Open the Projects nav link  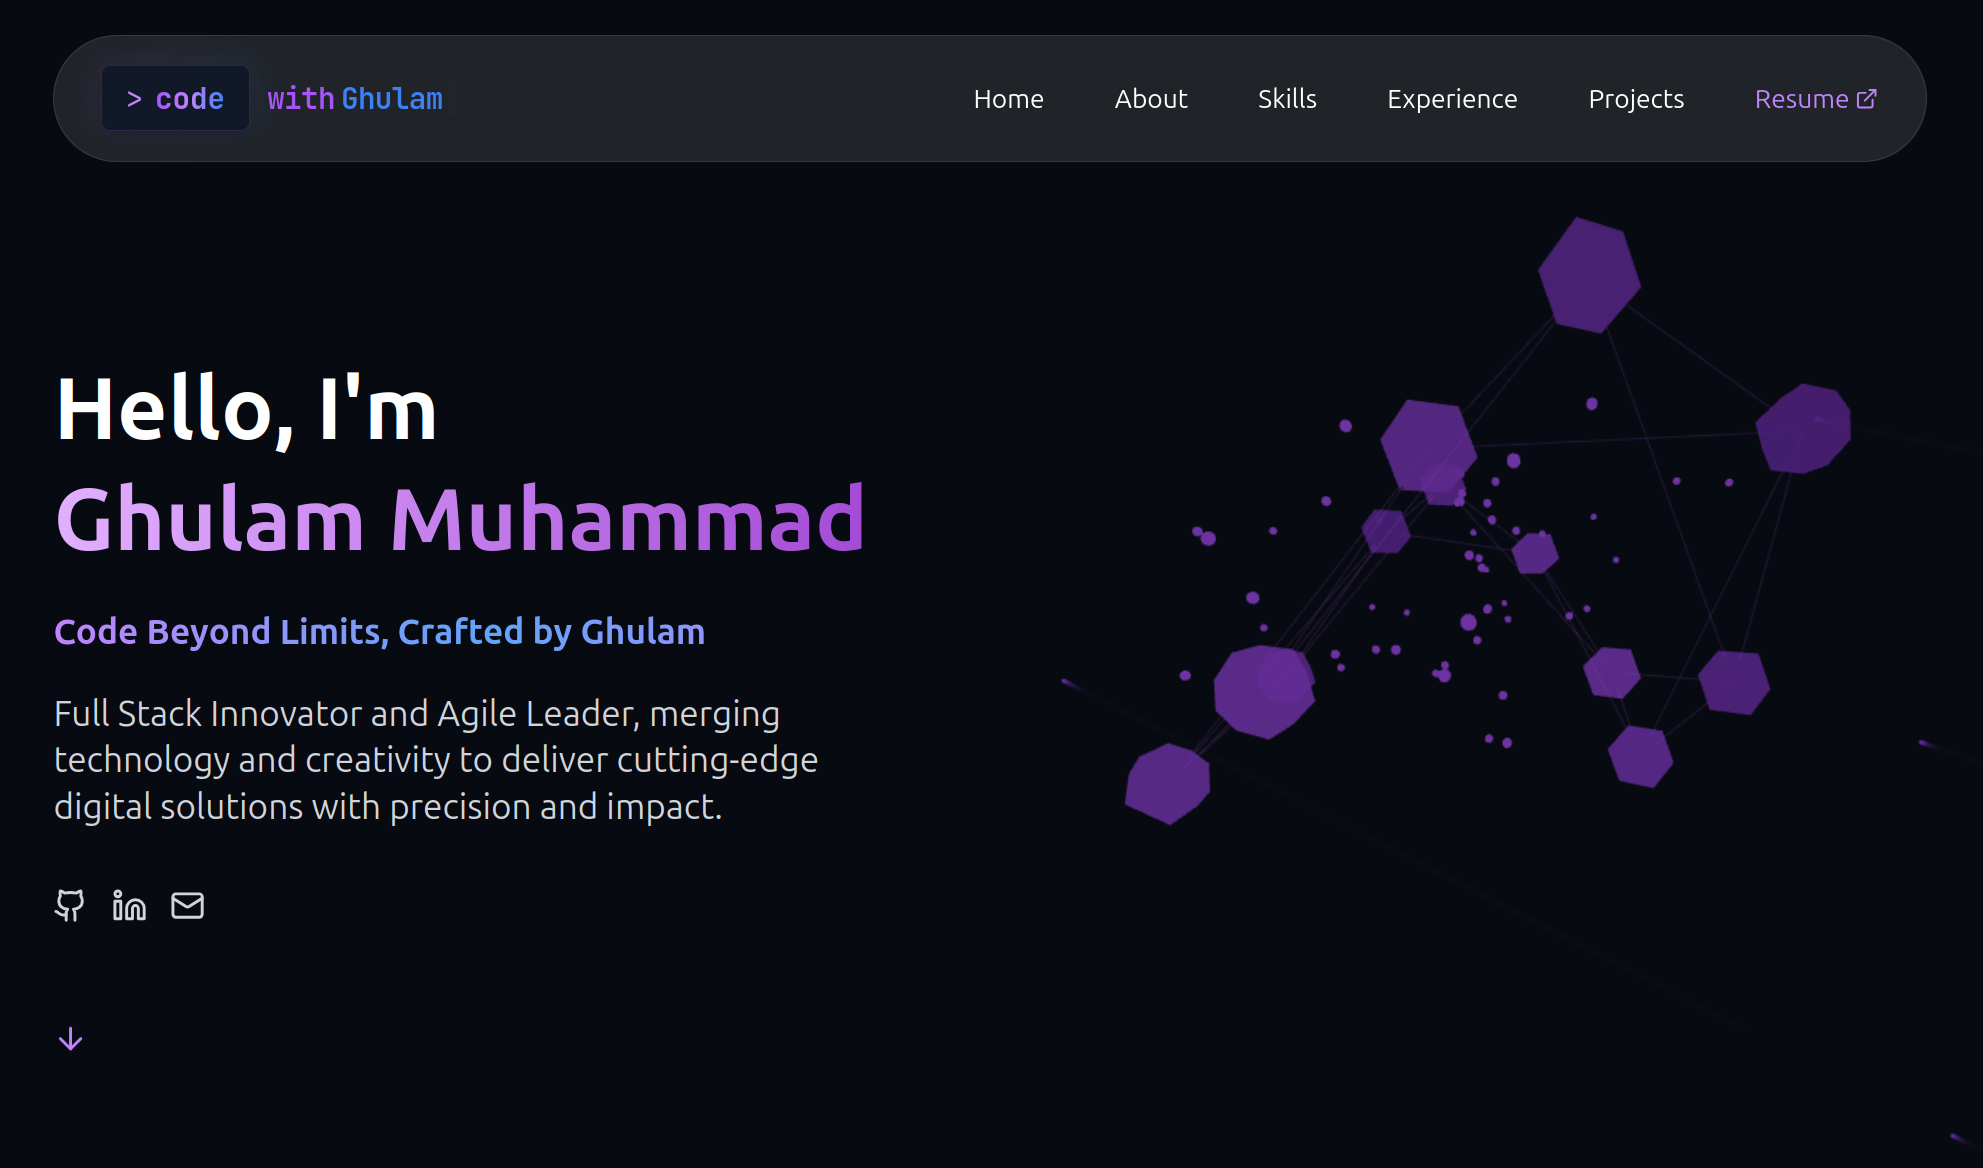click(1635, 99)
